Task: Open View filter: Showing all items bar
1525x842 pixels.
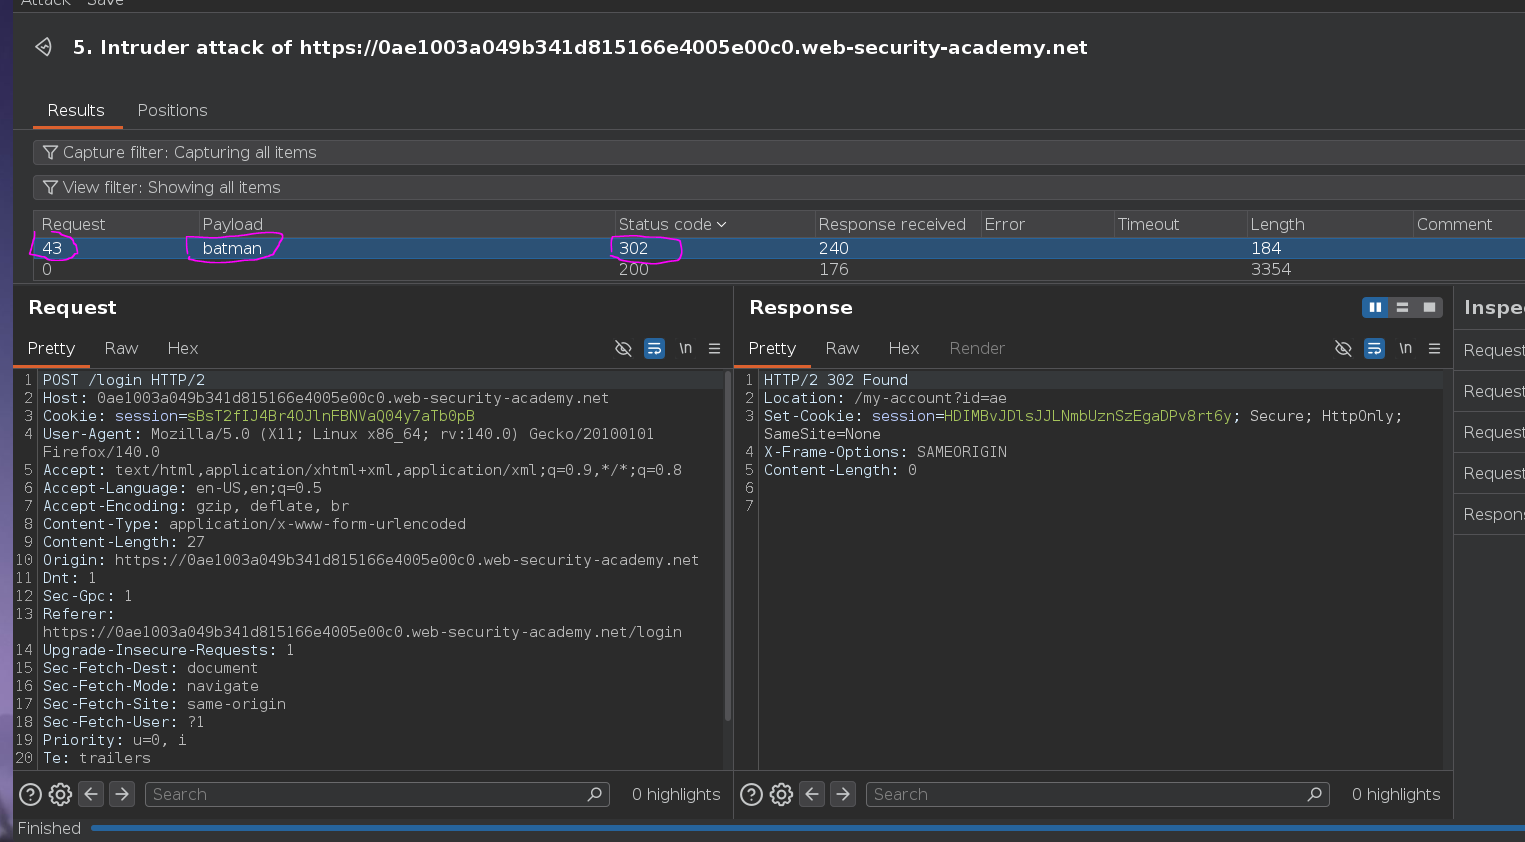Action: (x=779, y=187)
